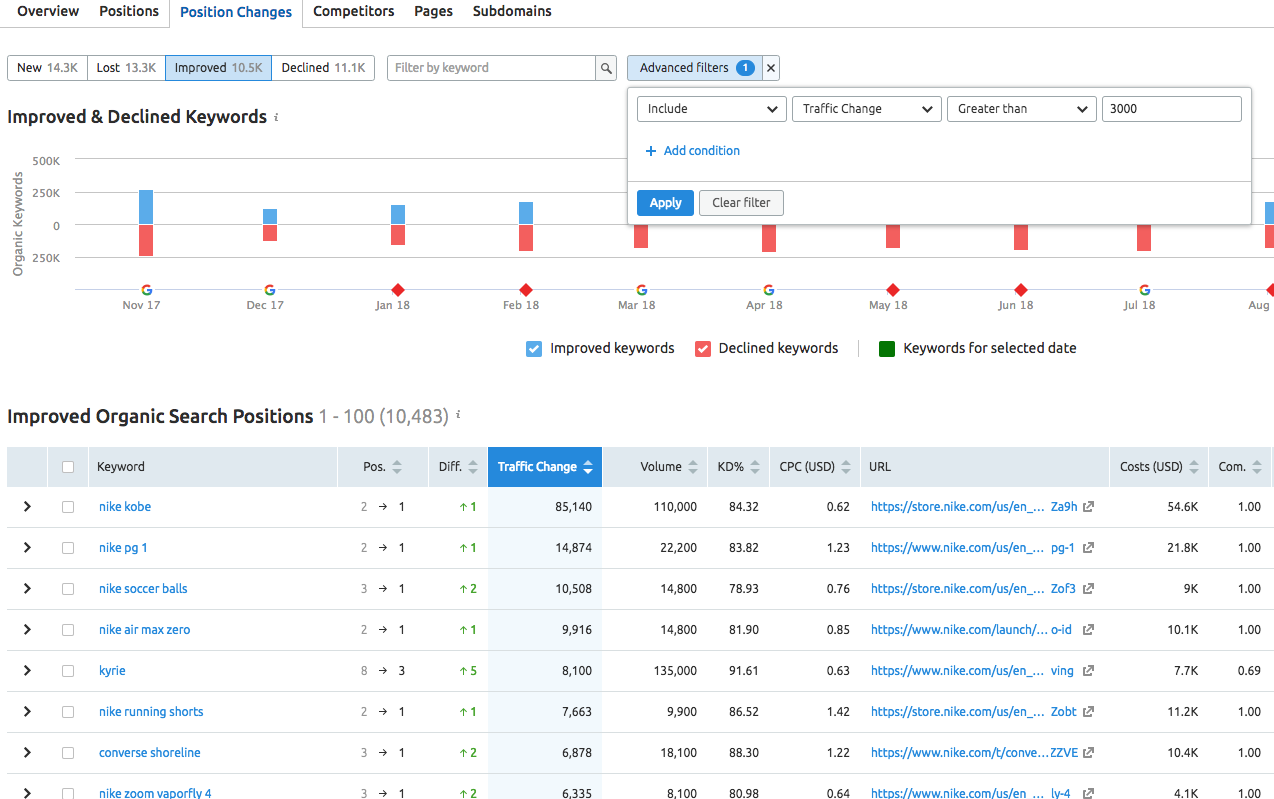The image size is (1274, 799).
Task: Toggle the Declined keywords chart checkbox
Action: 702,349
